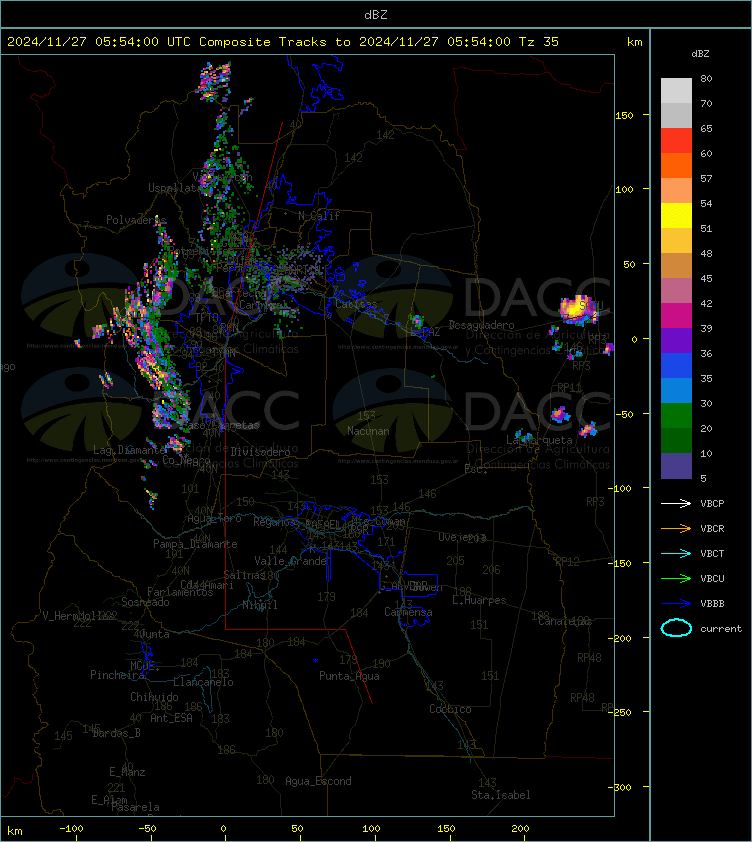Click the 'N_Calif' map label
The image size is (752, 842).
pyautogui.click(x=319, y=216)
